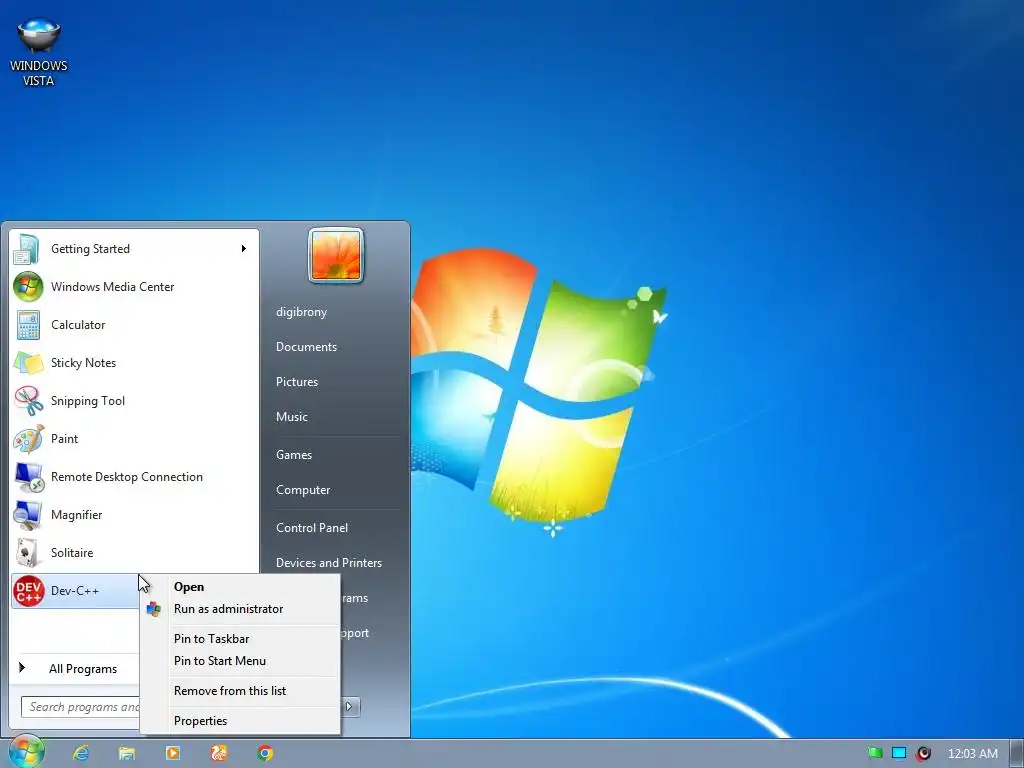The image size is (1024, 768).
Task: Click the Snipping Tool label
Action: tap(88, 401)
